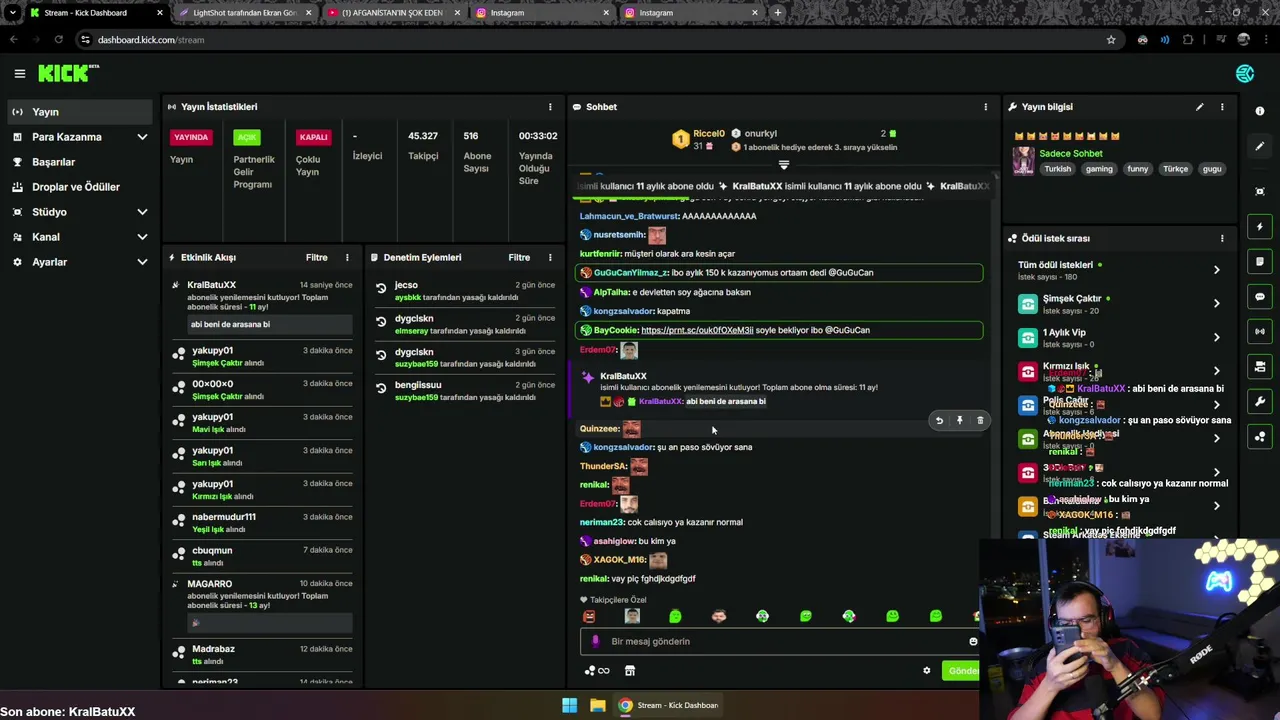Open the Şimşek Çaktır reward requests

[x=1120, y=304]
